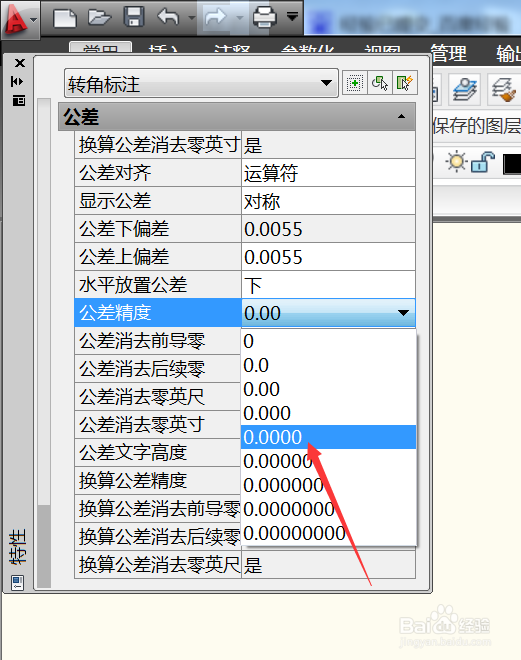This screenshot has height=660, width=521.
Task: Undo the last action
Action: coord(168,17)
